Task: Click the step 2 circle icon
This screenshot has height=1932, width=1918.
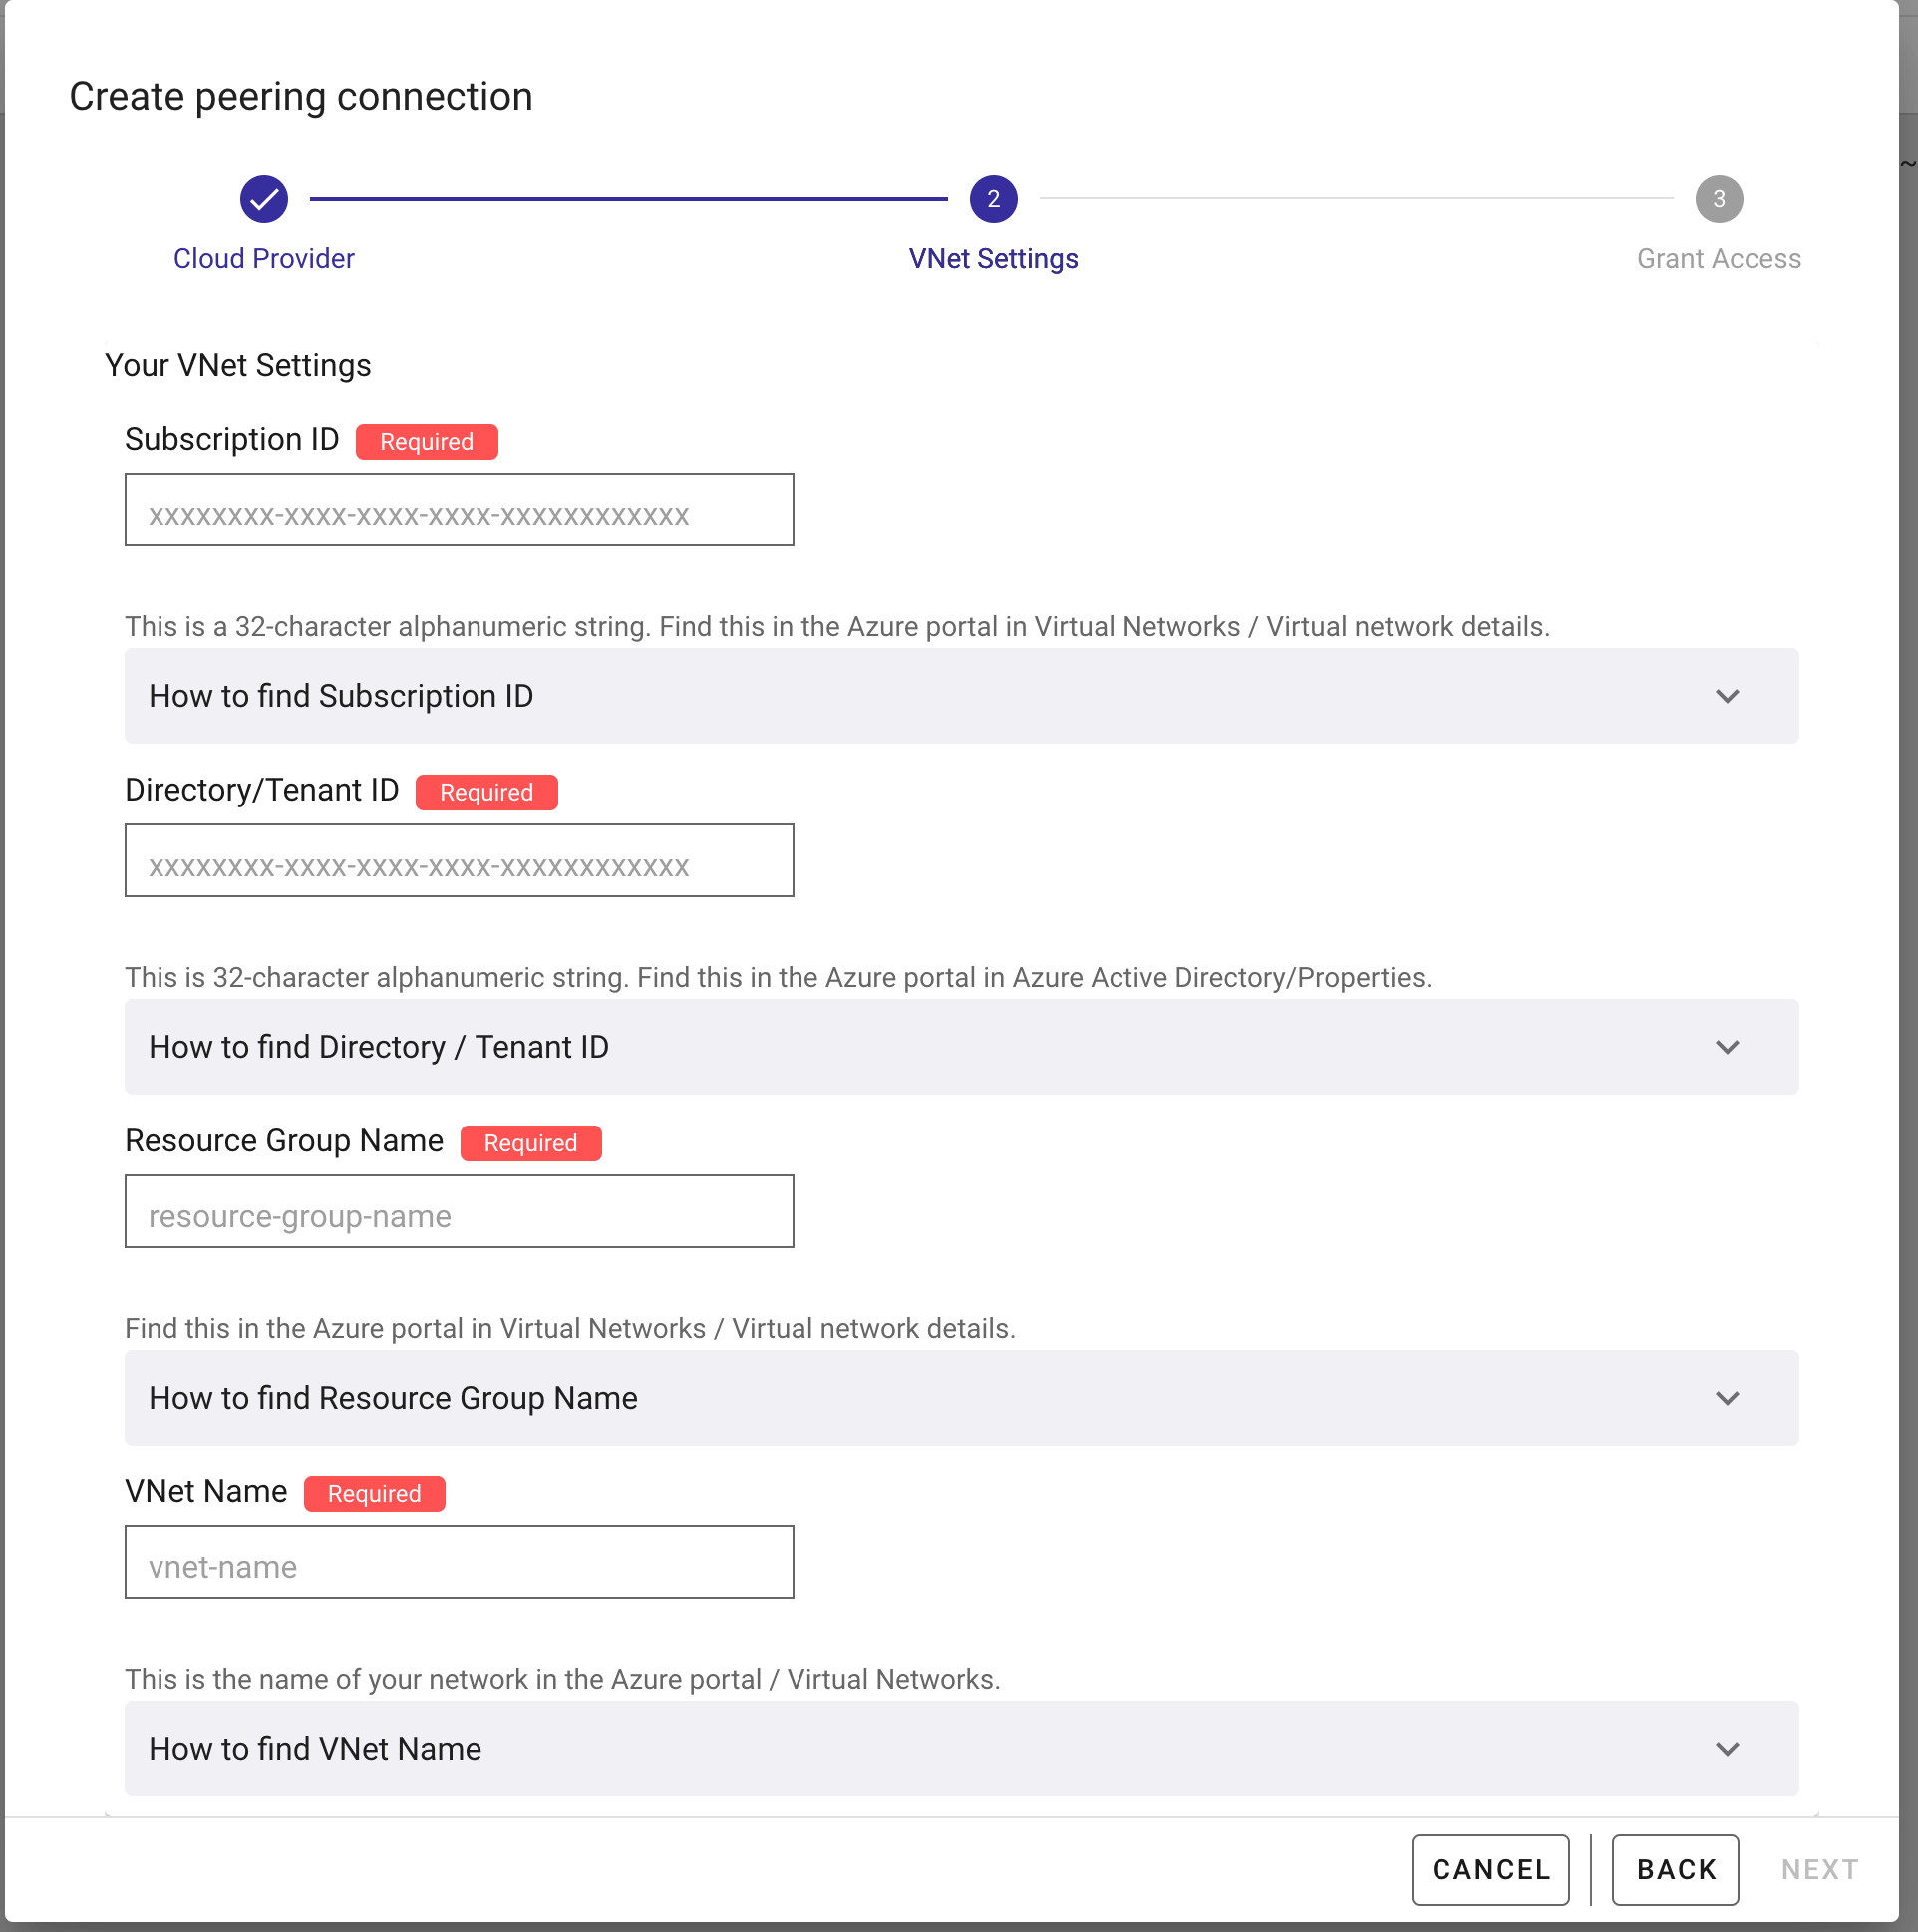Action: coord(993,199)
